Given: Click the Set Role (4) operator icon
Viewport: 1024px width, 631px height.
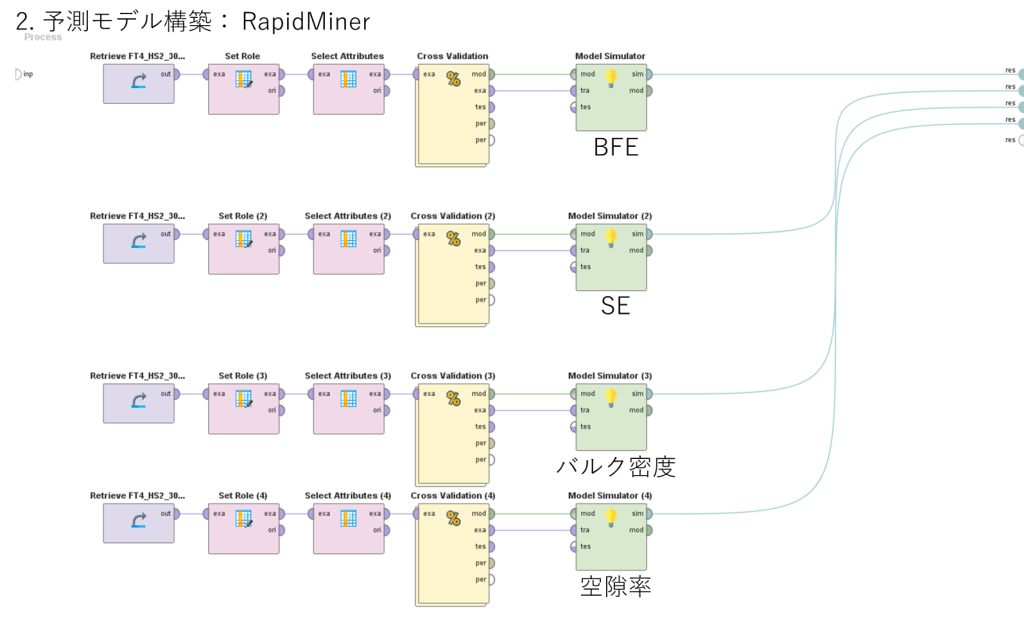Looking at the screenshot, I should [x=244, y=519].
